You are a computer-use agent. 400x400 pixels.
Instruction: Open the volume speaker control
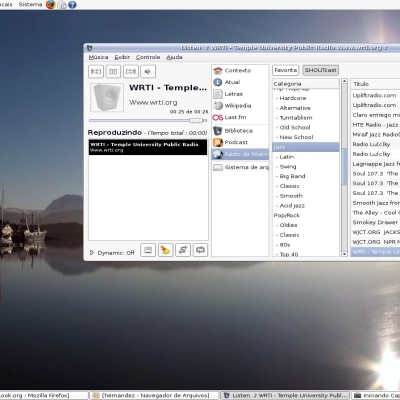[x=148, y=71]
